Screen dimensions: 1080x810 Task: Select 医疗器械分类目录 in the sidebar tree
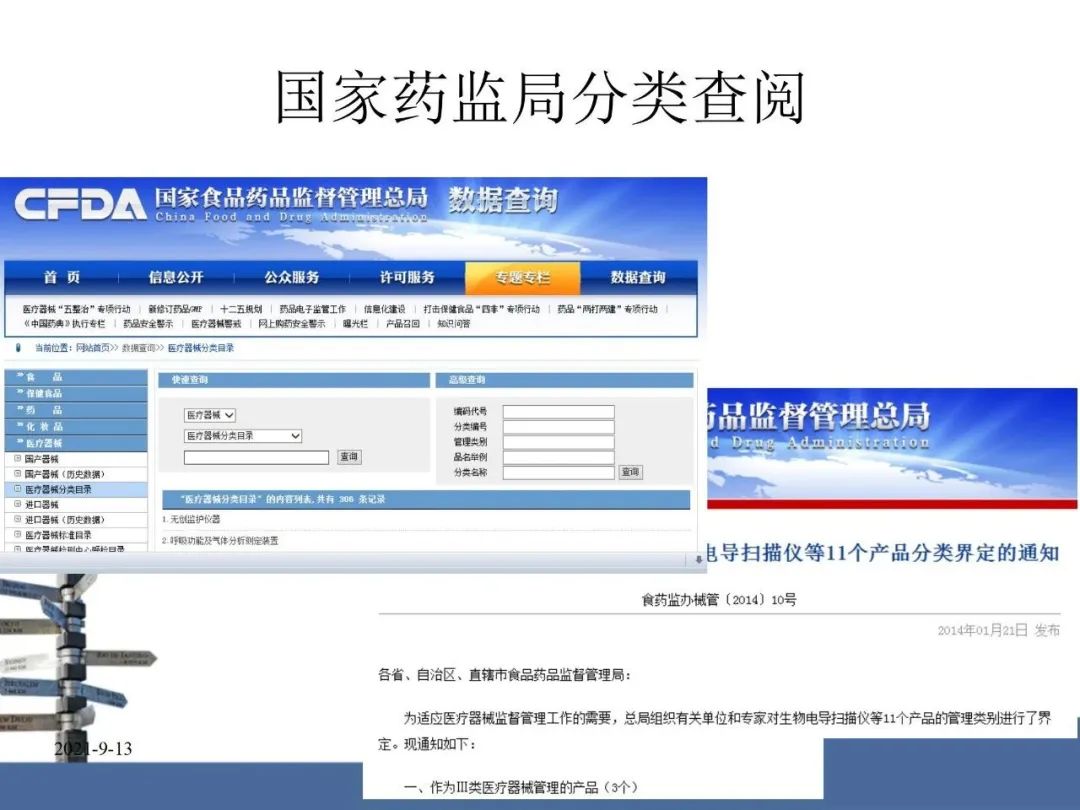click(x=59, y=489)
